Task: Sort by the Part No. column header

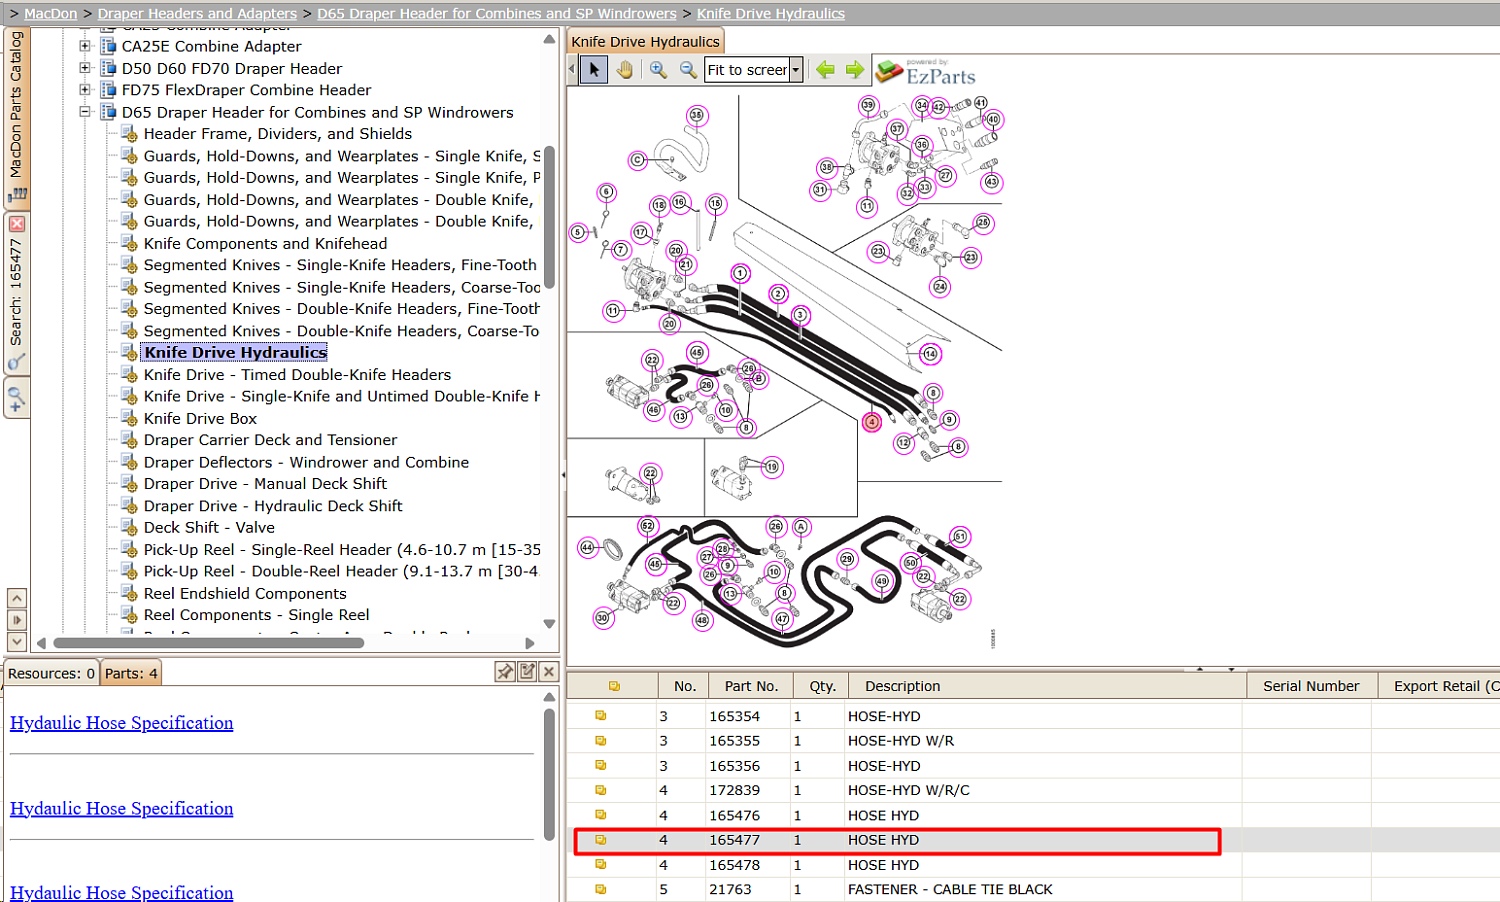Action: pyautogui.click(x=751, y=686)
